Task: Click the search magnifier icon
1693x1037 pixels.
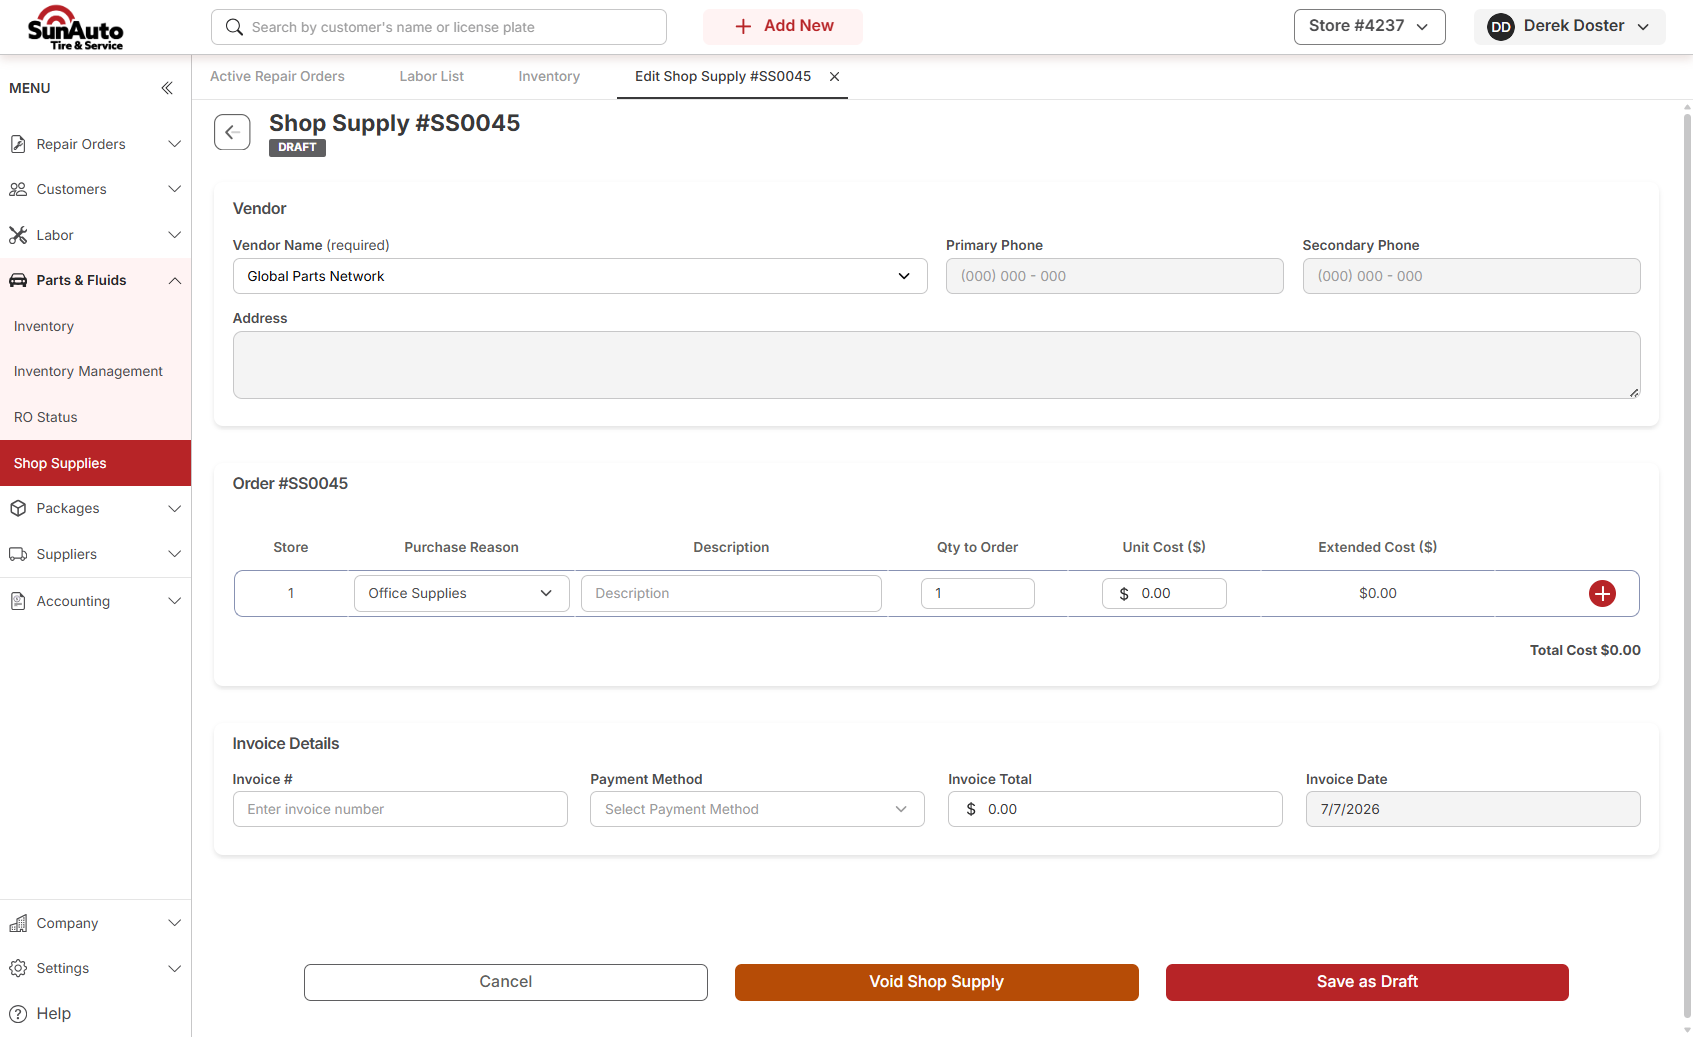Action: tap(234, 27)
